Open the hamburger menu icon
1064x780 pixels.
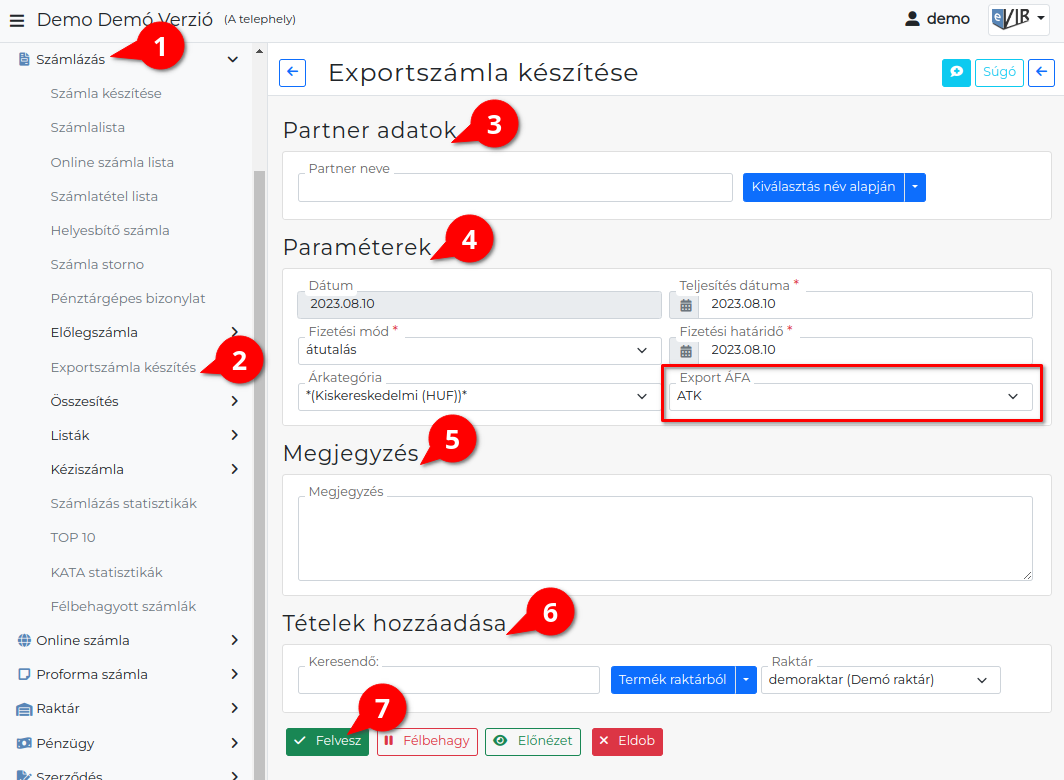pyautogui.click(x=17, y=20)
